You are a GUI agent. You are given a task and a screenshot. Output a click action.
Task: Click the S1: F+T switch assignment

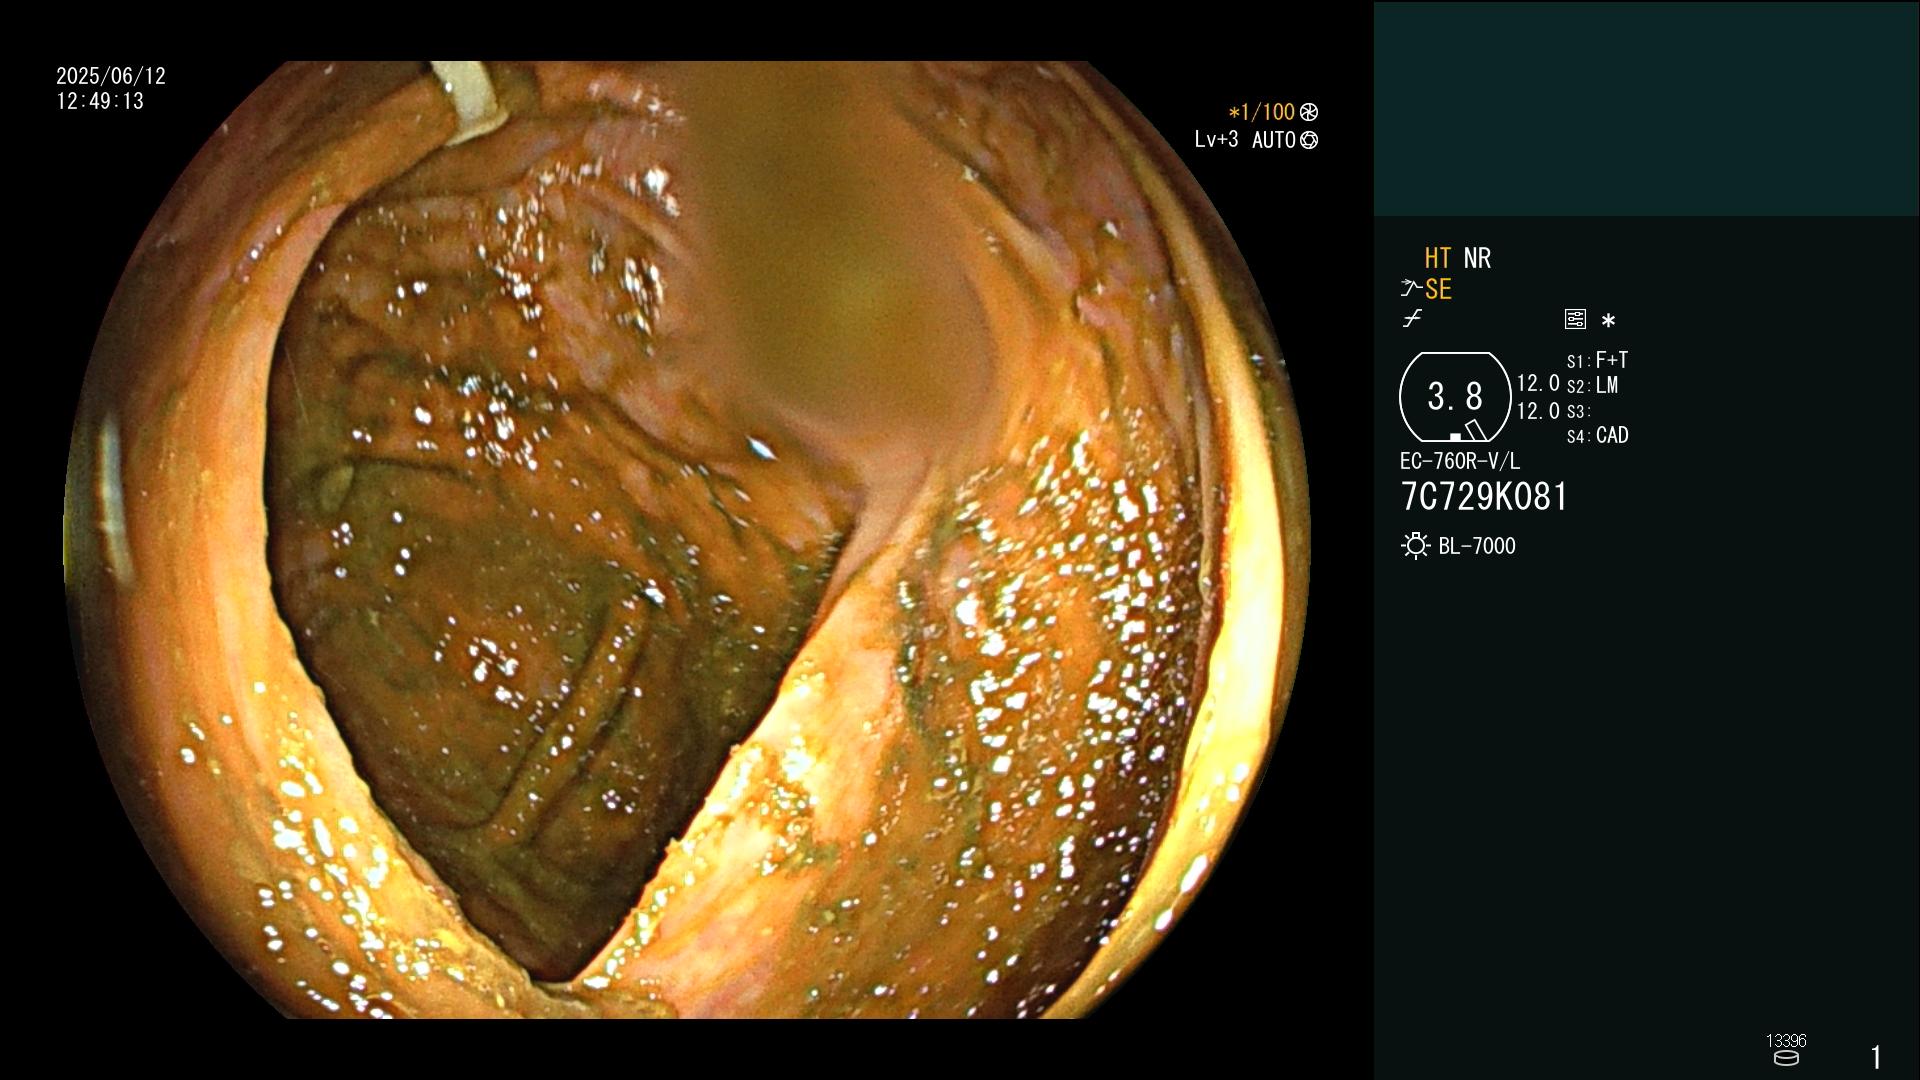click(1598, 360)
